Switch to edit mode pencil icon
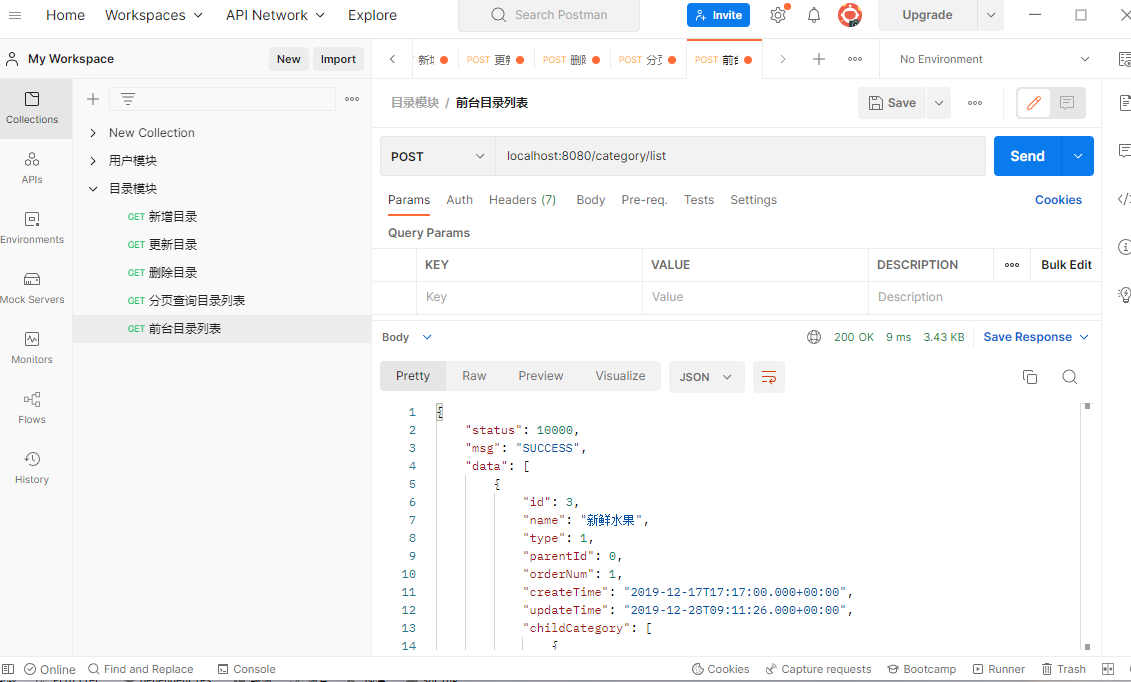1131x682 pixels. click(x=1034, y=103)
